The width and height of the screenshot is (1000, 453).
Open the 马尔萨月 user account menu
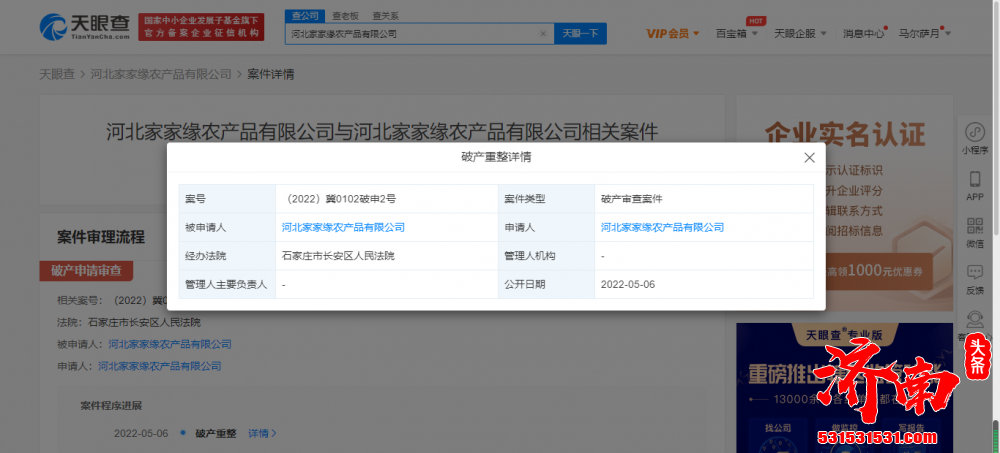(924, 33)
